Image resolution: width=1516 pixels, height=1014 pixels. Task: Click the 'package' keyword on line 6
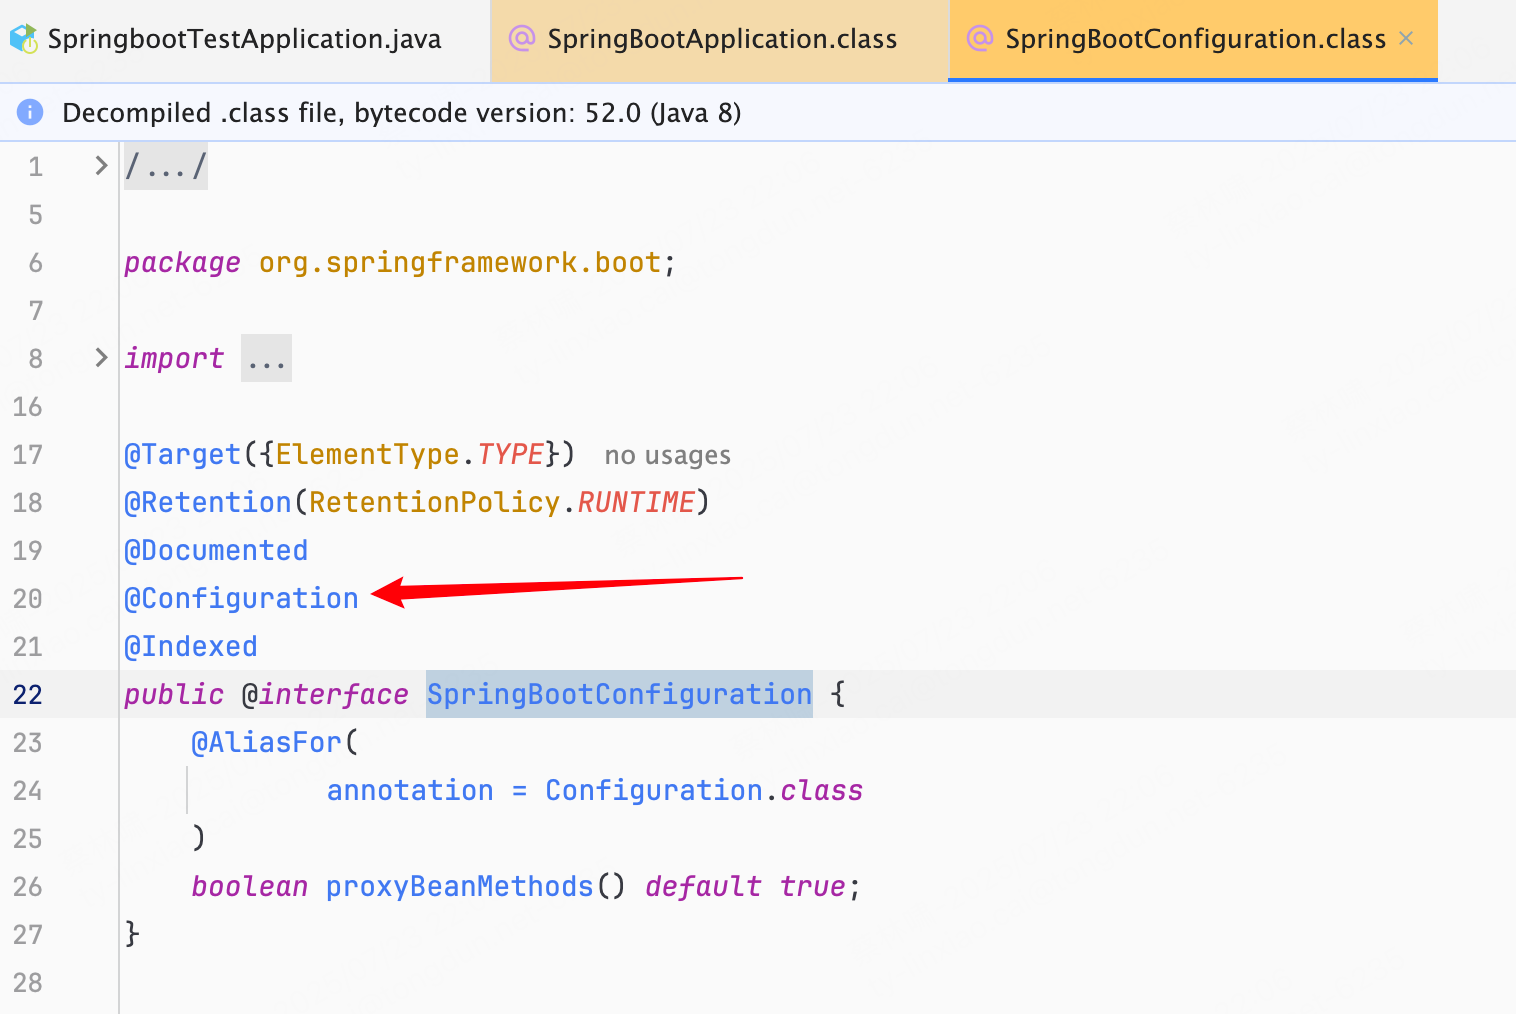click(182, 262)
